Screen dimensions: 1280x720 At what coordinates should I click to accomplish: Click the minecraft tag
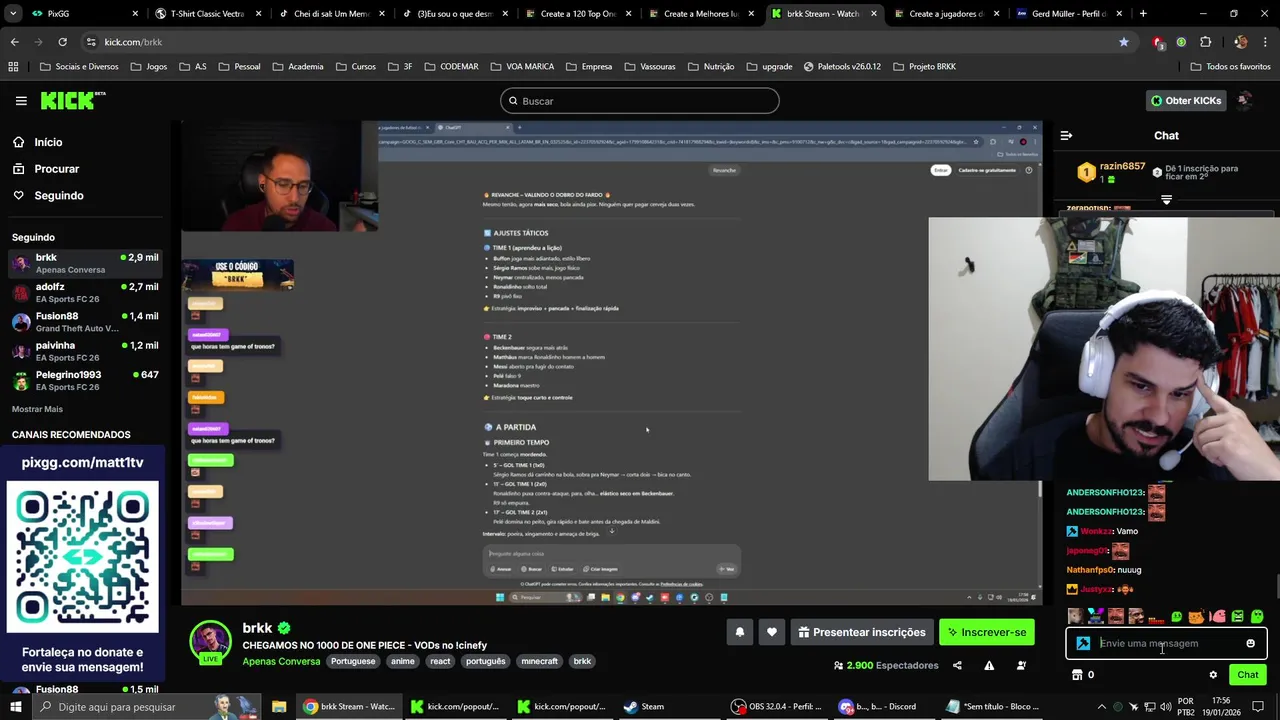pos(539,661)
